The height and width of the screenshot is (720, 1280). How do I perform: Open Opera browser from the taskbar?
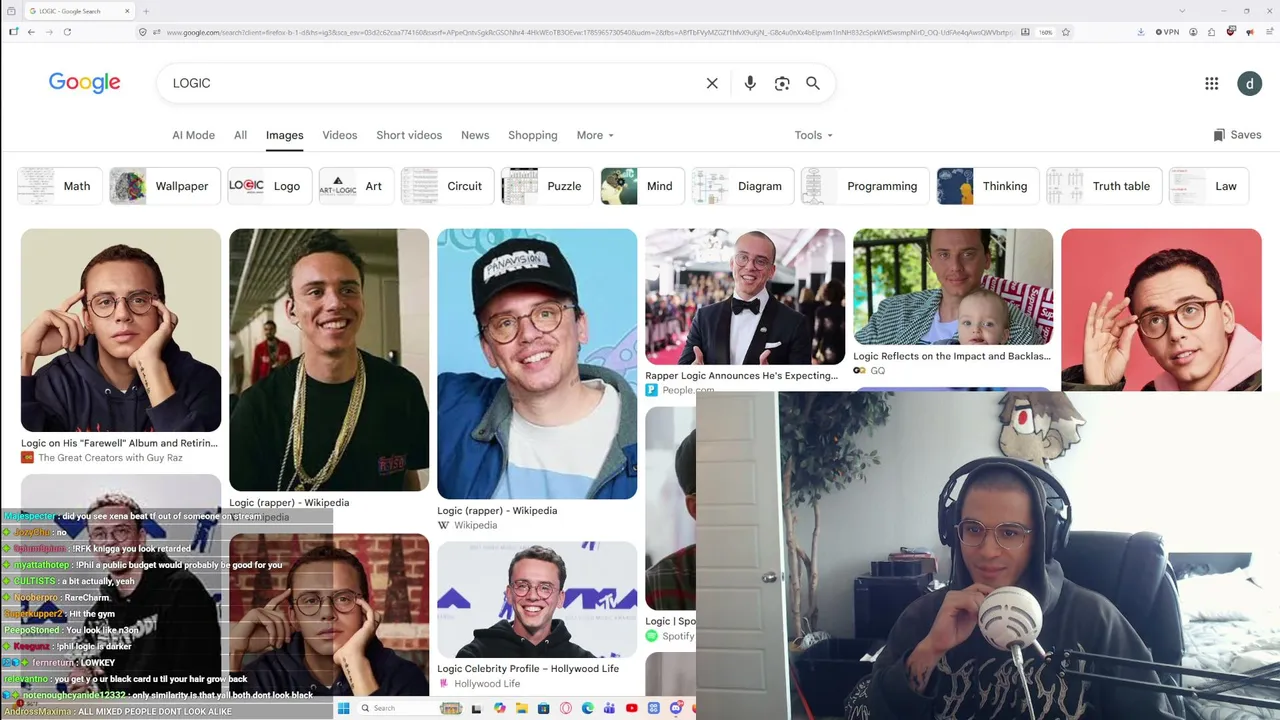(566, 708)
